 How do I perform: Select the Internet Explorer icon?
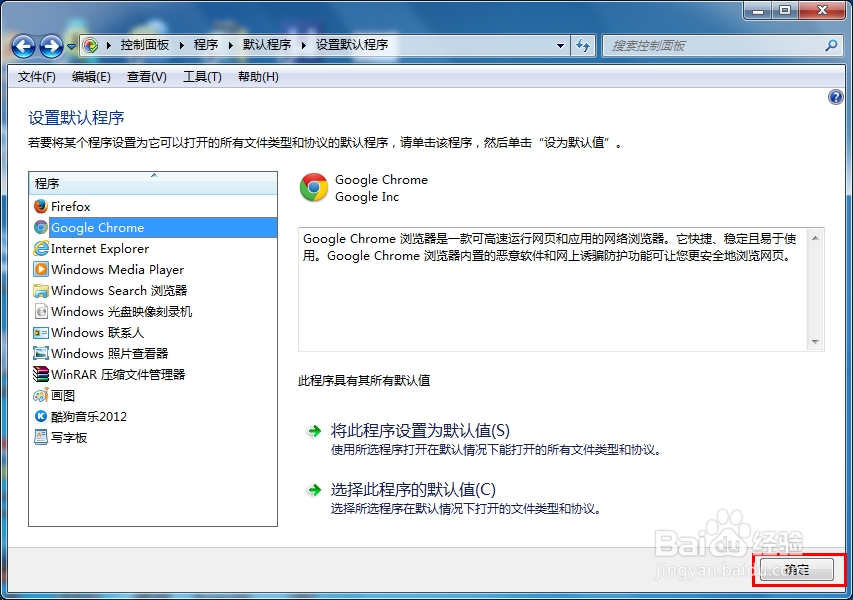coord(41,248)
